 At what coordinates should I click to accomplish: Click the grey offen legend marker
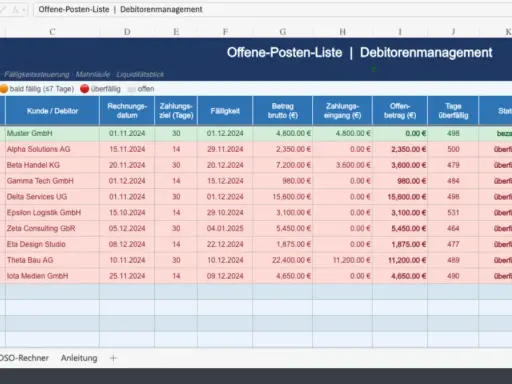[132, 89]
